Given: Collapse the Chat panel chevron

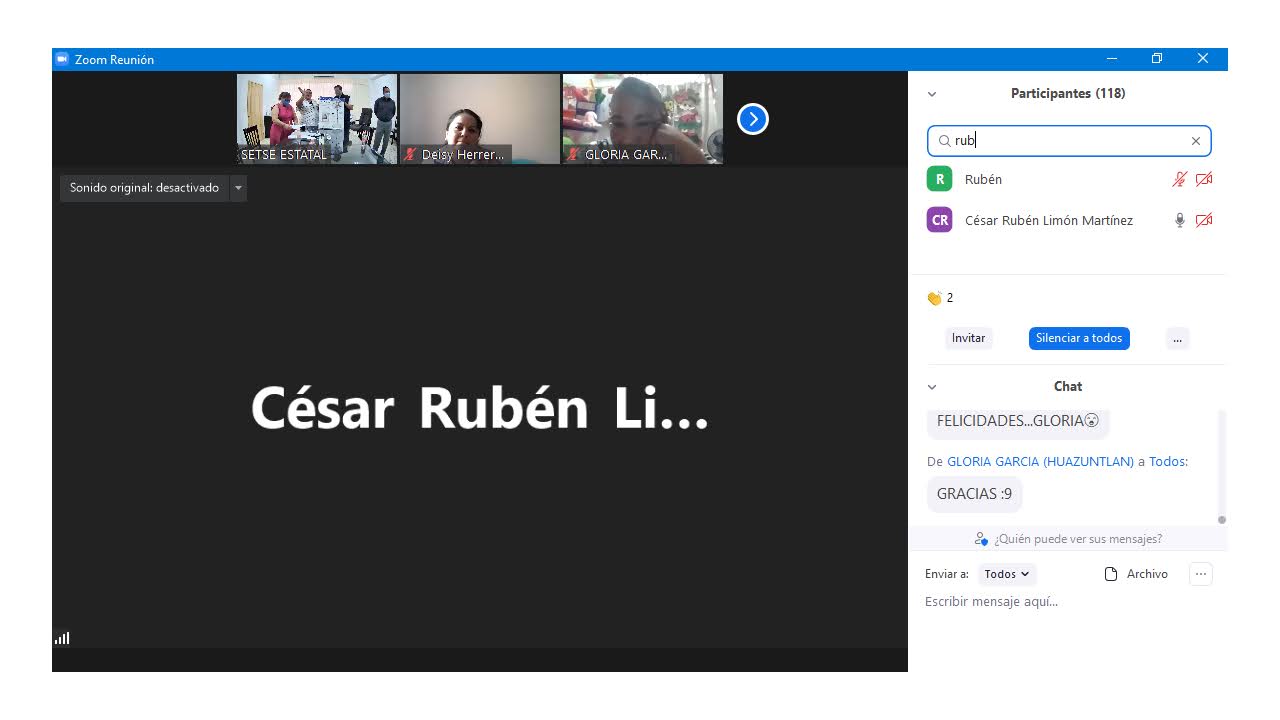Looking at the screenshot, I should (x=932, y=387).
